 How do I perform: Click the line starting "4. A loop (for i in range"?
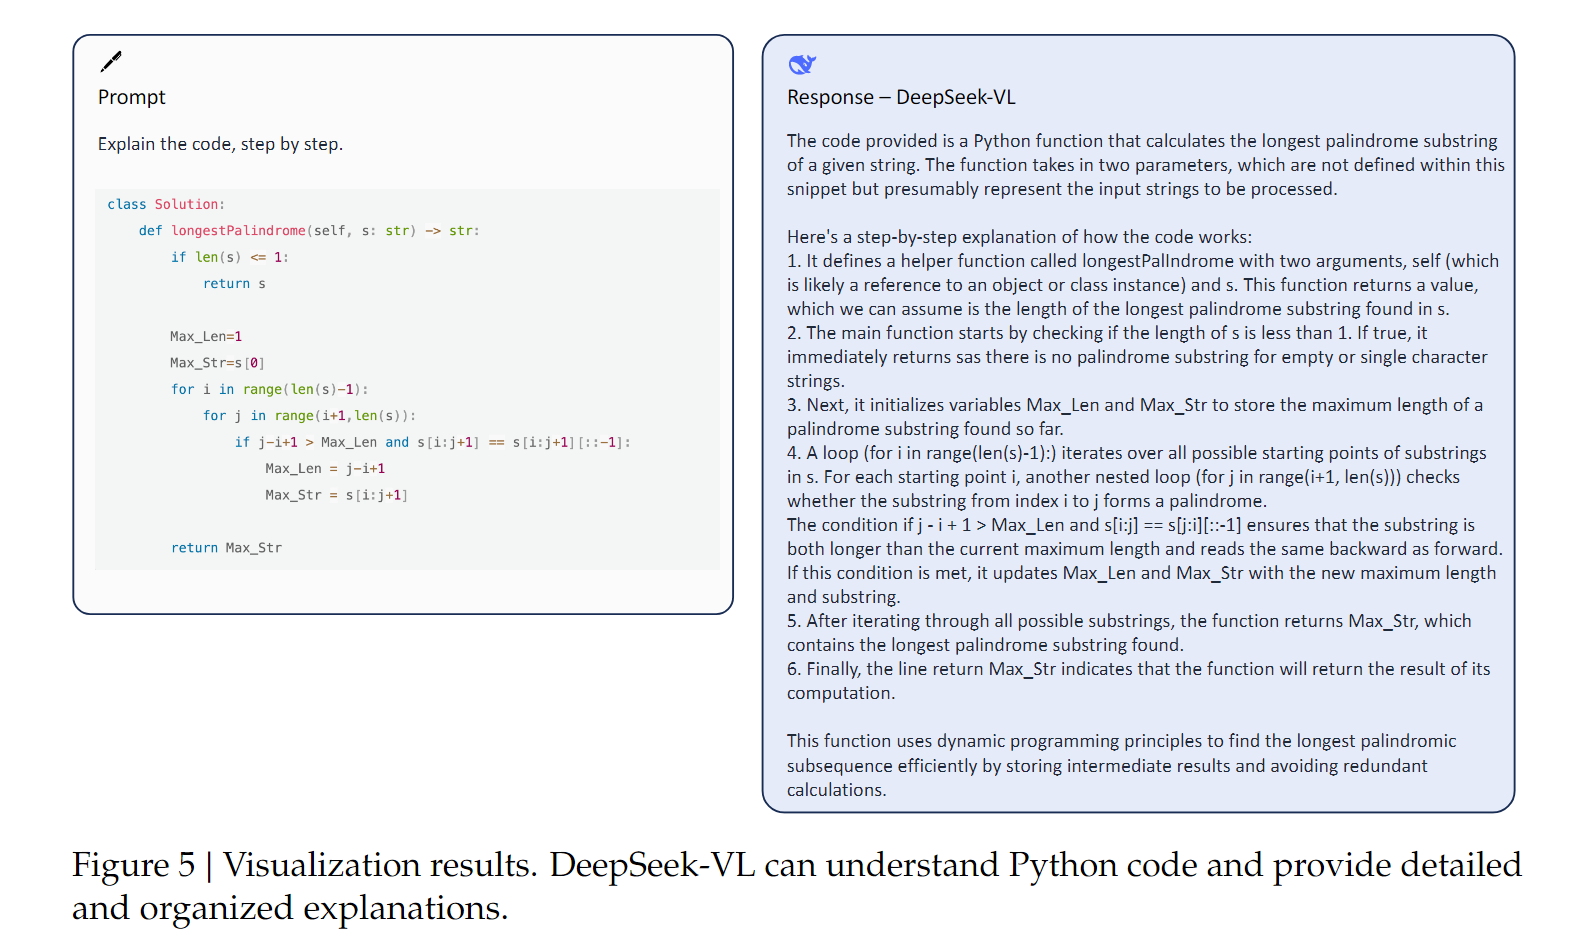coord(1137,453)
